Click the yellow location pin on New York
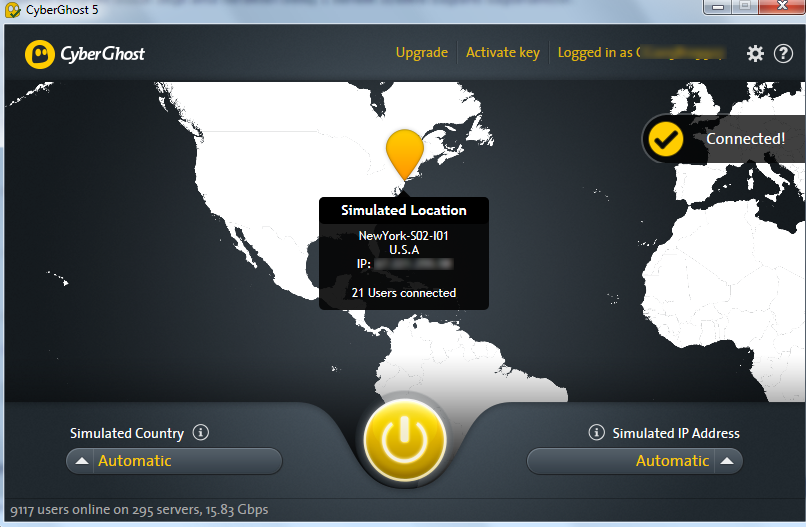The height and width of the screenshot is (527, 806). (x=405, y=155)
